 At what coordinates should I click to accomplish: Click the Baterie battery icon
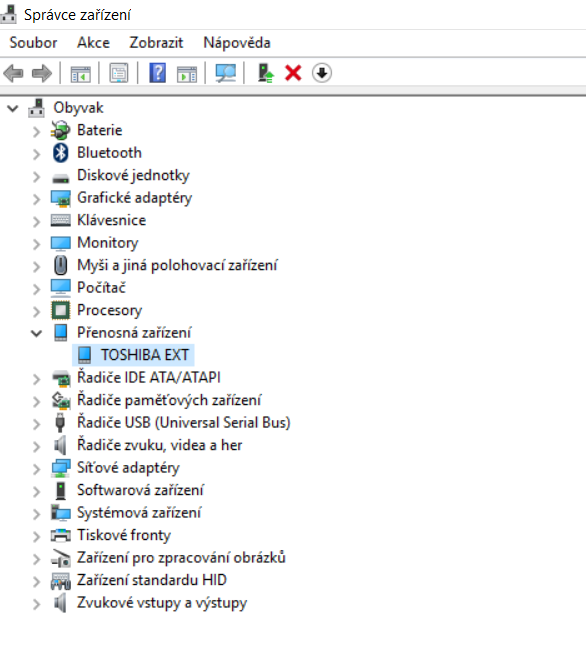point(60,130)
